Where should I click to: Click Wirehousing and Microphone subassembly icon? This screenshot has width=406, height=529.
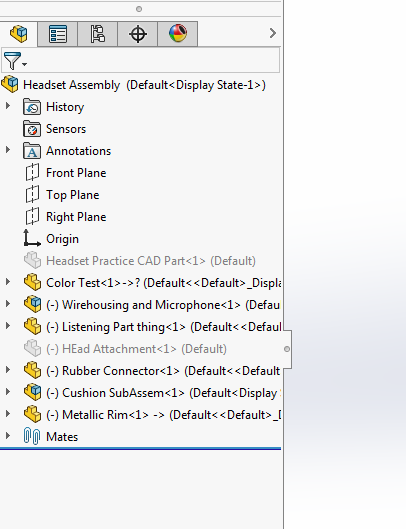[x=32, y=304]
